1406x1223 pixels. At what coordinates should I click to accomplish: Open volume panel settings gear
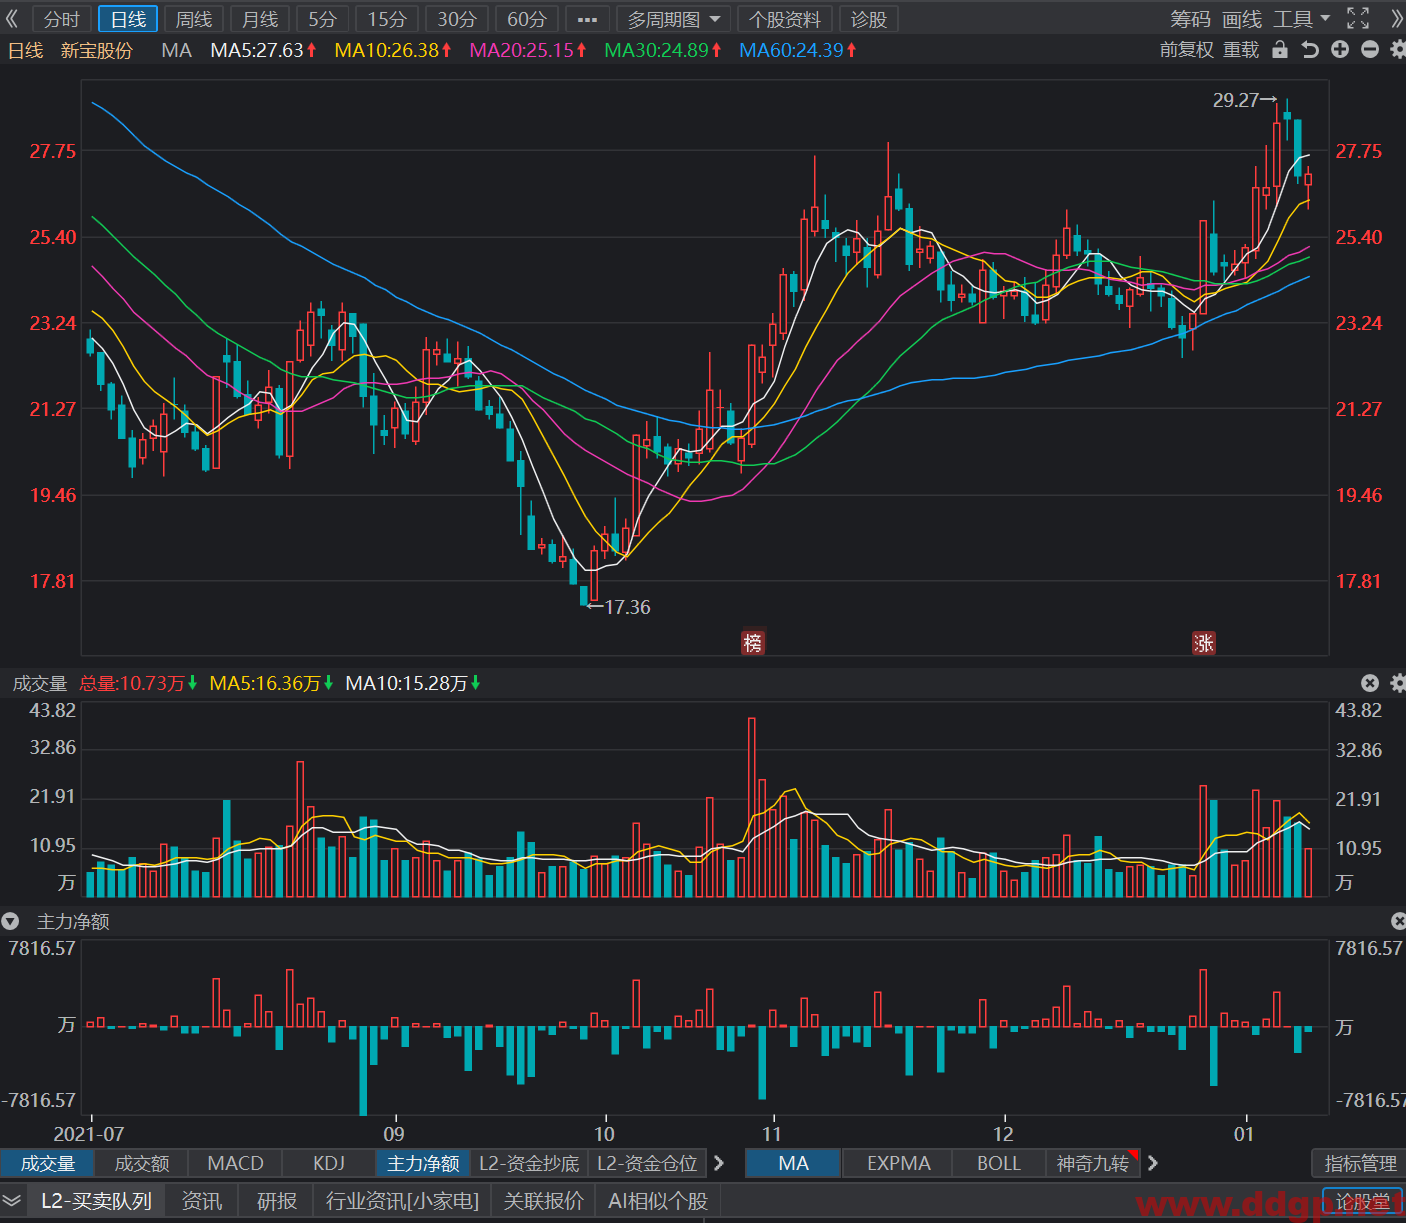(x=1398, y=683)
